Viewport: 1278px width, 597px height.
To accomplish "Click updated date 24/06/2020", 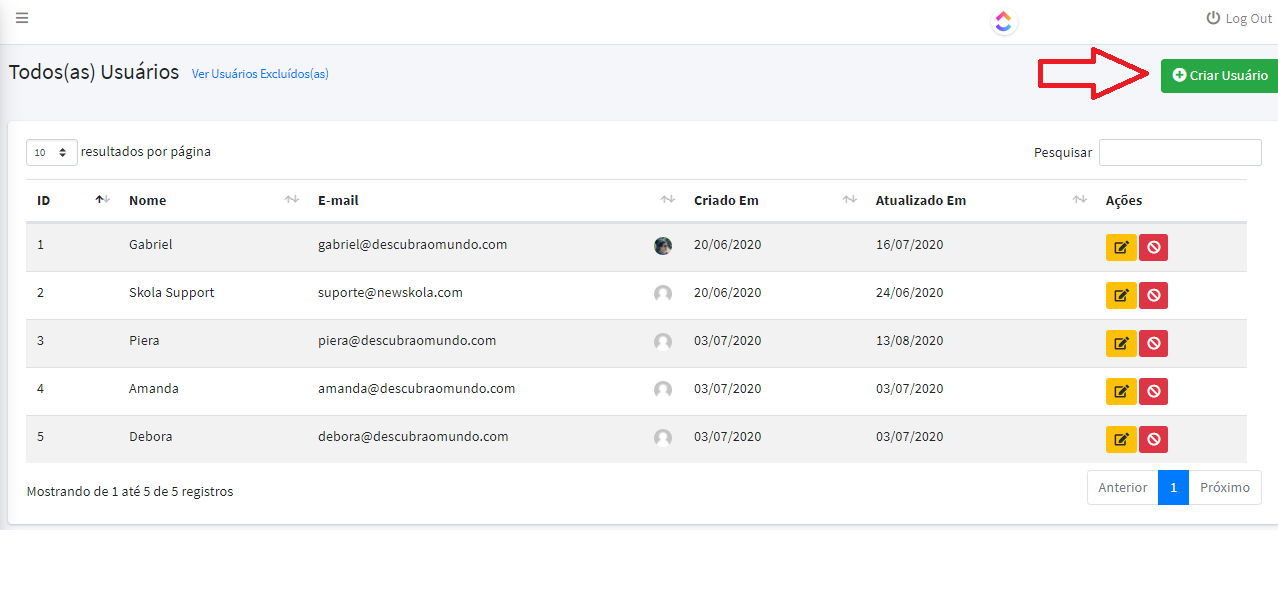I will (x=909, y=292).
